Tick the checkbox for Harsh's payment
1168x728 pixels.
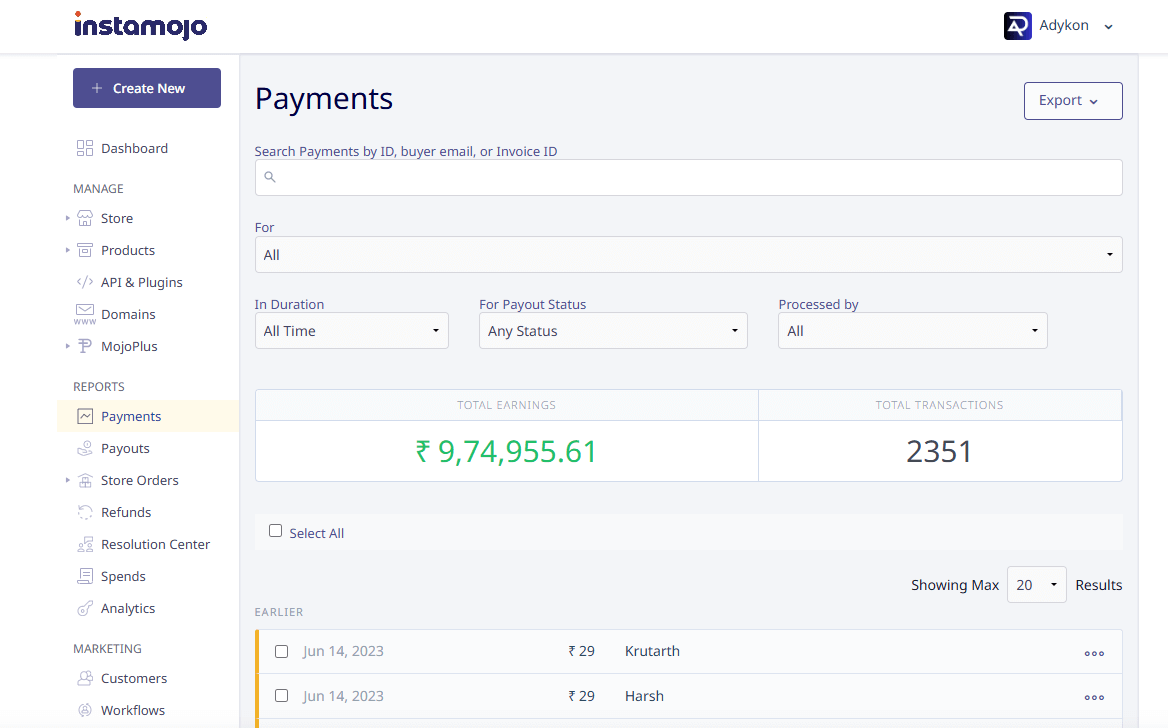(281, 695)
